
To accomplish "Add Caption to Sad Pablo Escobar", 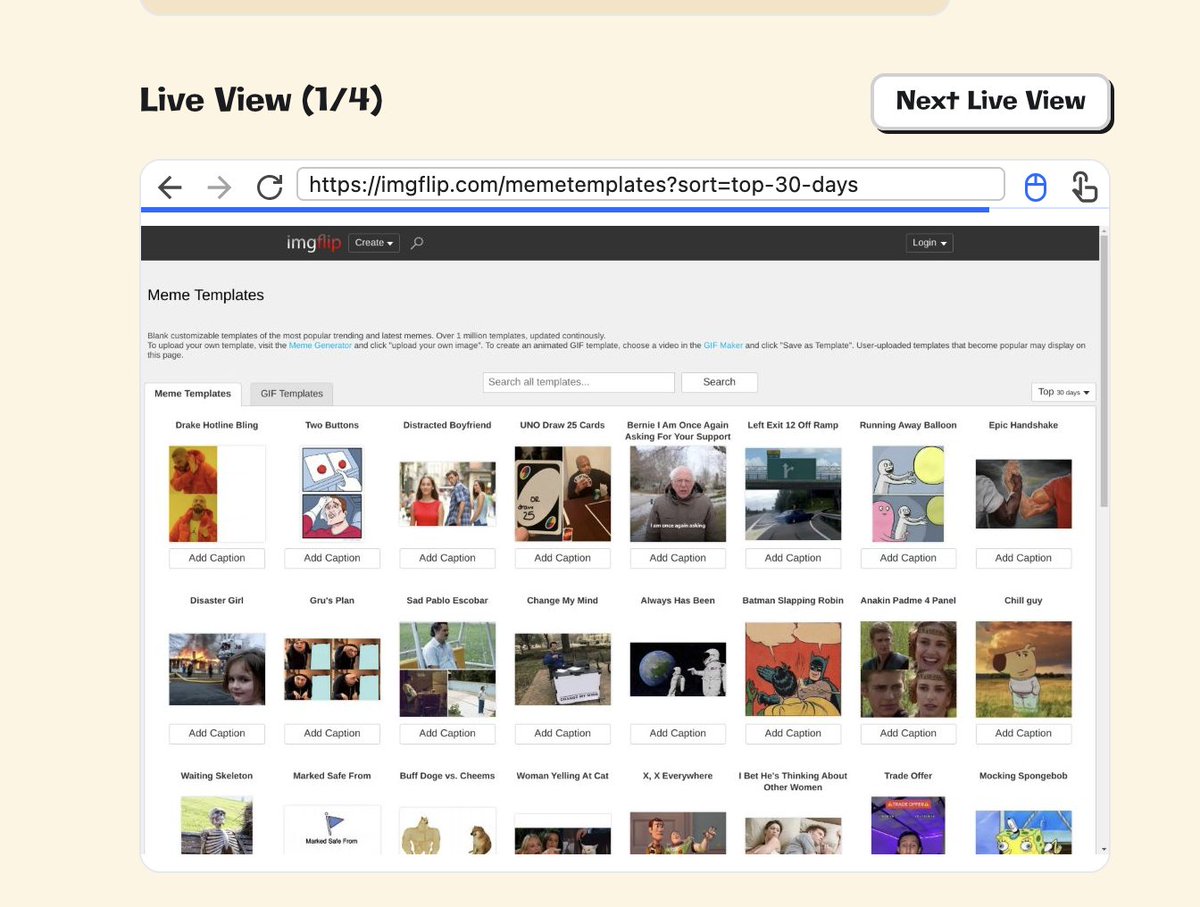I will (x=447, y=733).
